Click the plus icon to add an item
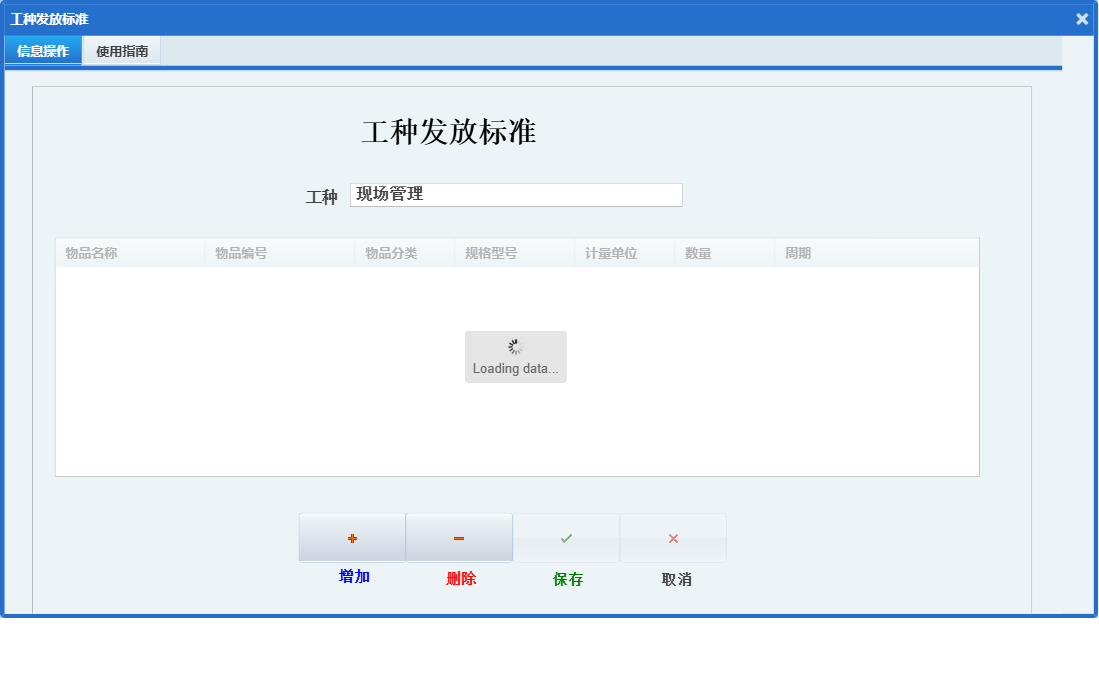Viewport: 1099px width, 687px height. pos(352,537)
